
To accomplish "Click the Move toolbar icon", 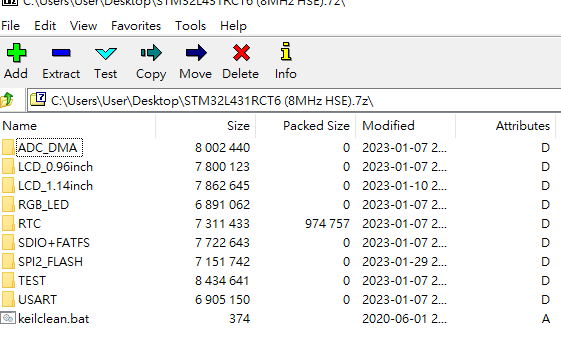I will [196, 53].
